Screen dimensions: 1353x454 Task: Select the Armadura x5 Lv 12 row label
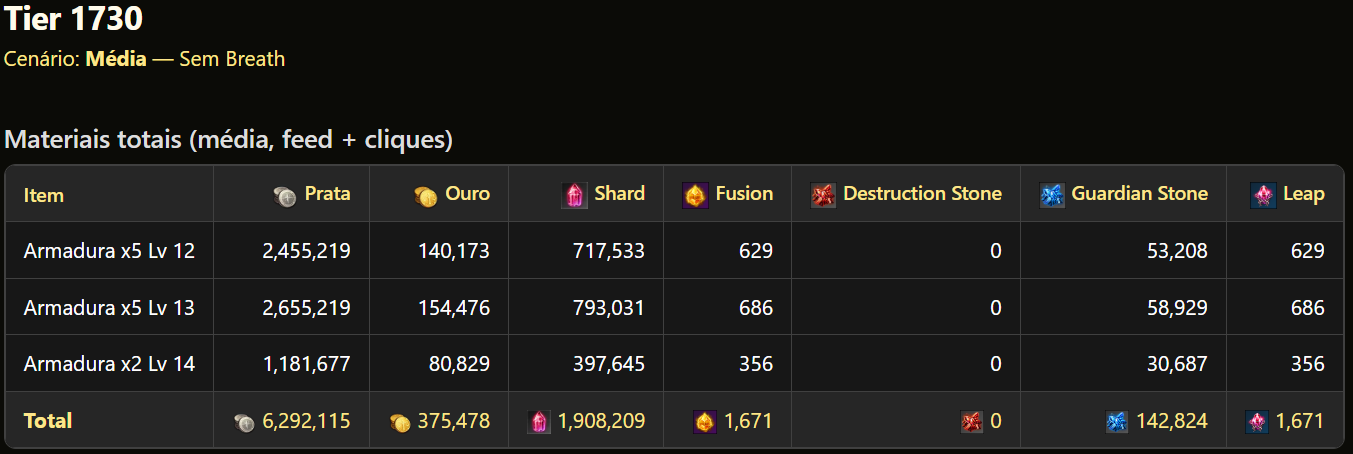109,251
